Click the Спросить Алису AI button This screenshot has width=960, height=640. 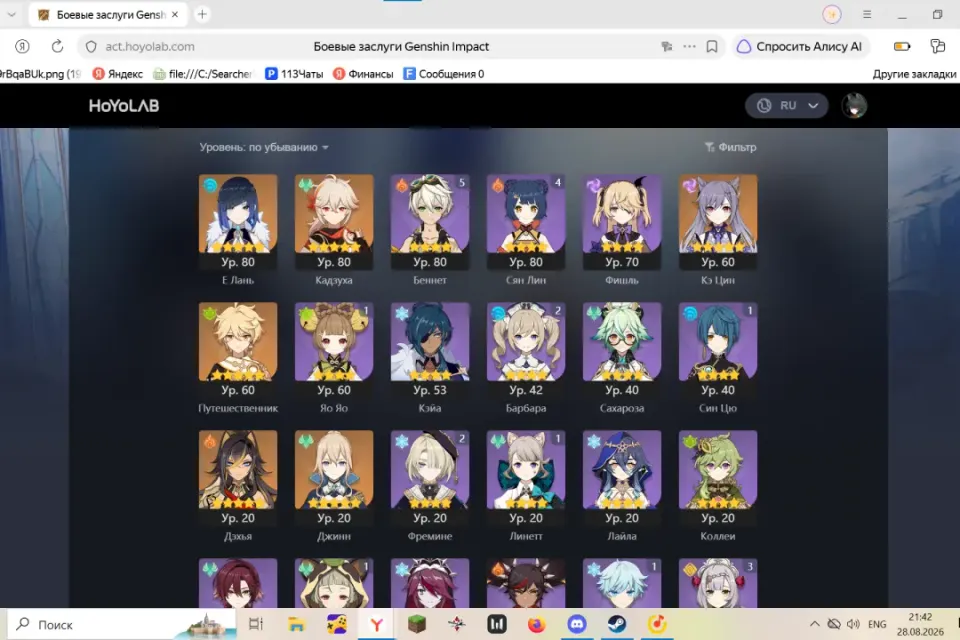pos(800,47)
